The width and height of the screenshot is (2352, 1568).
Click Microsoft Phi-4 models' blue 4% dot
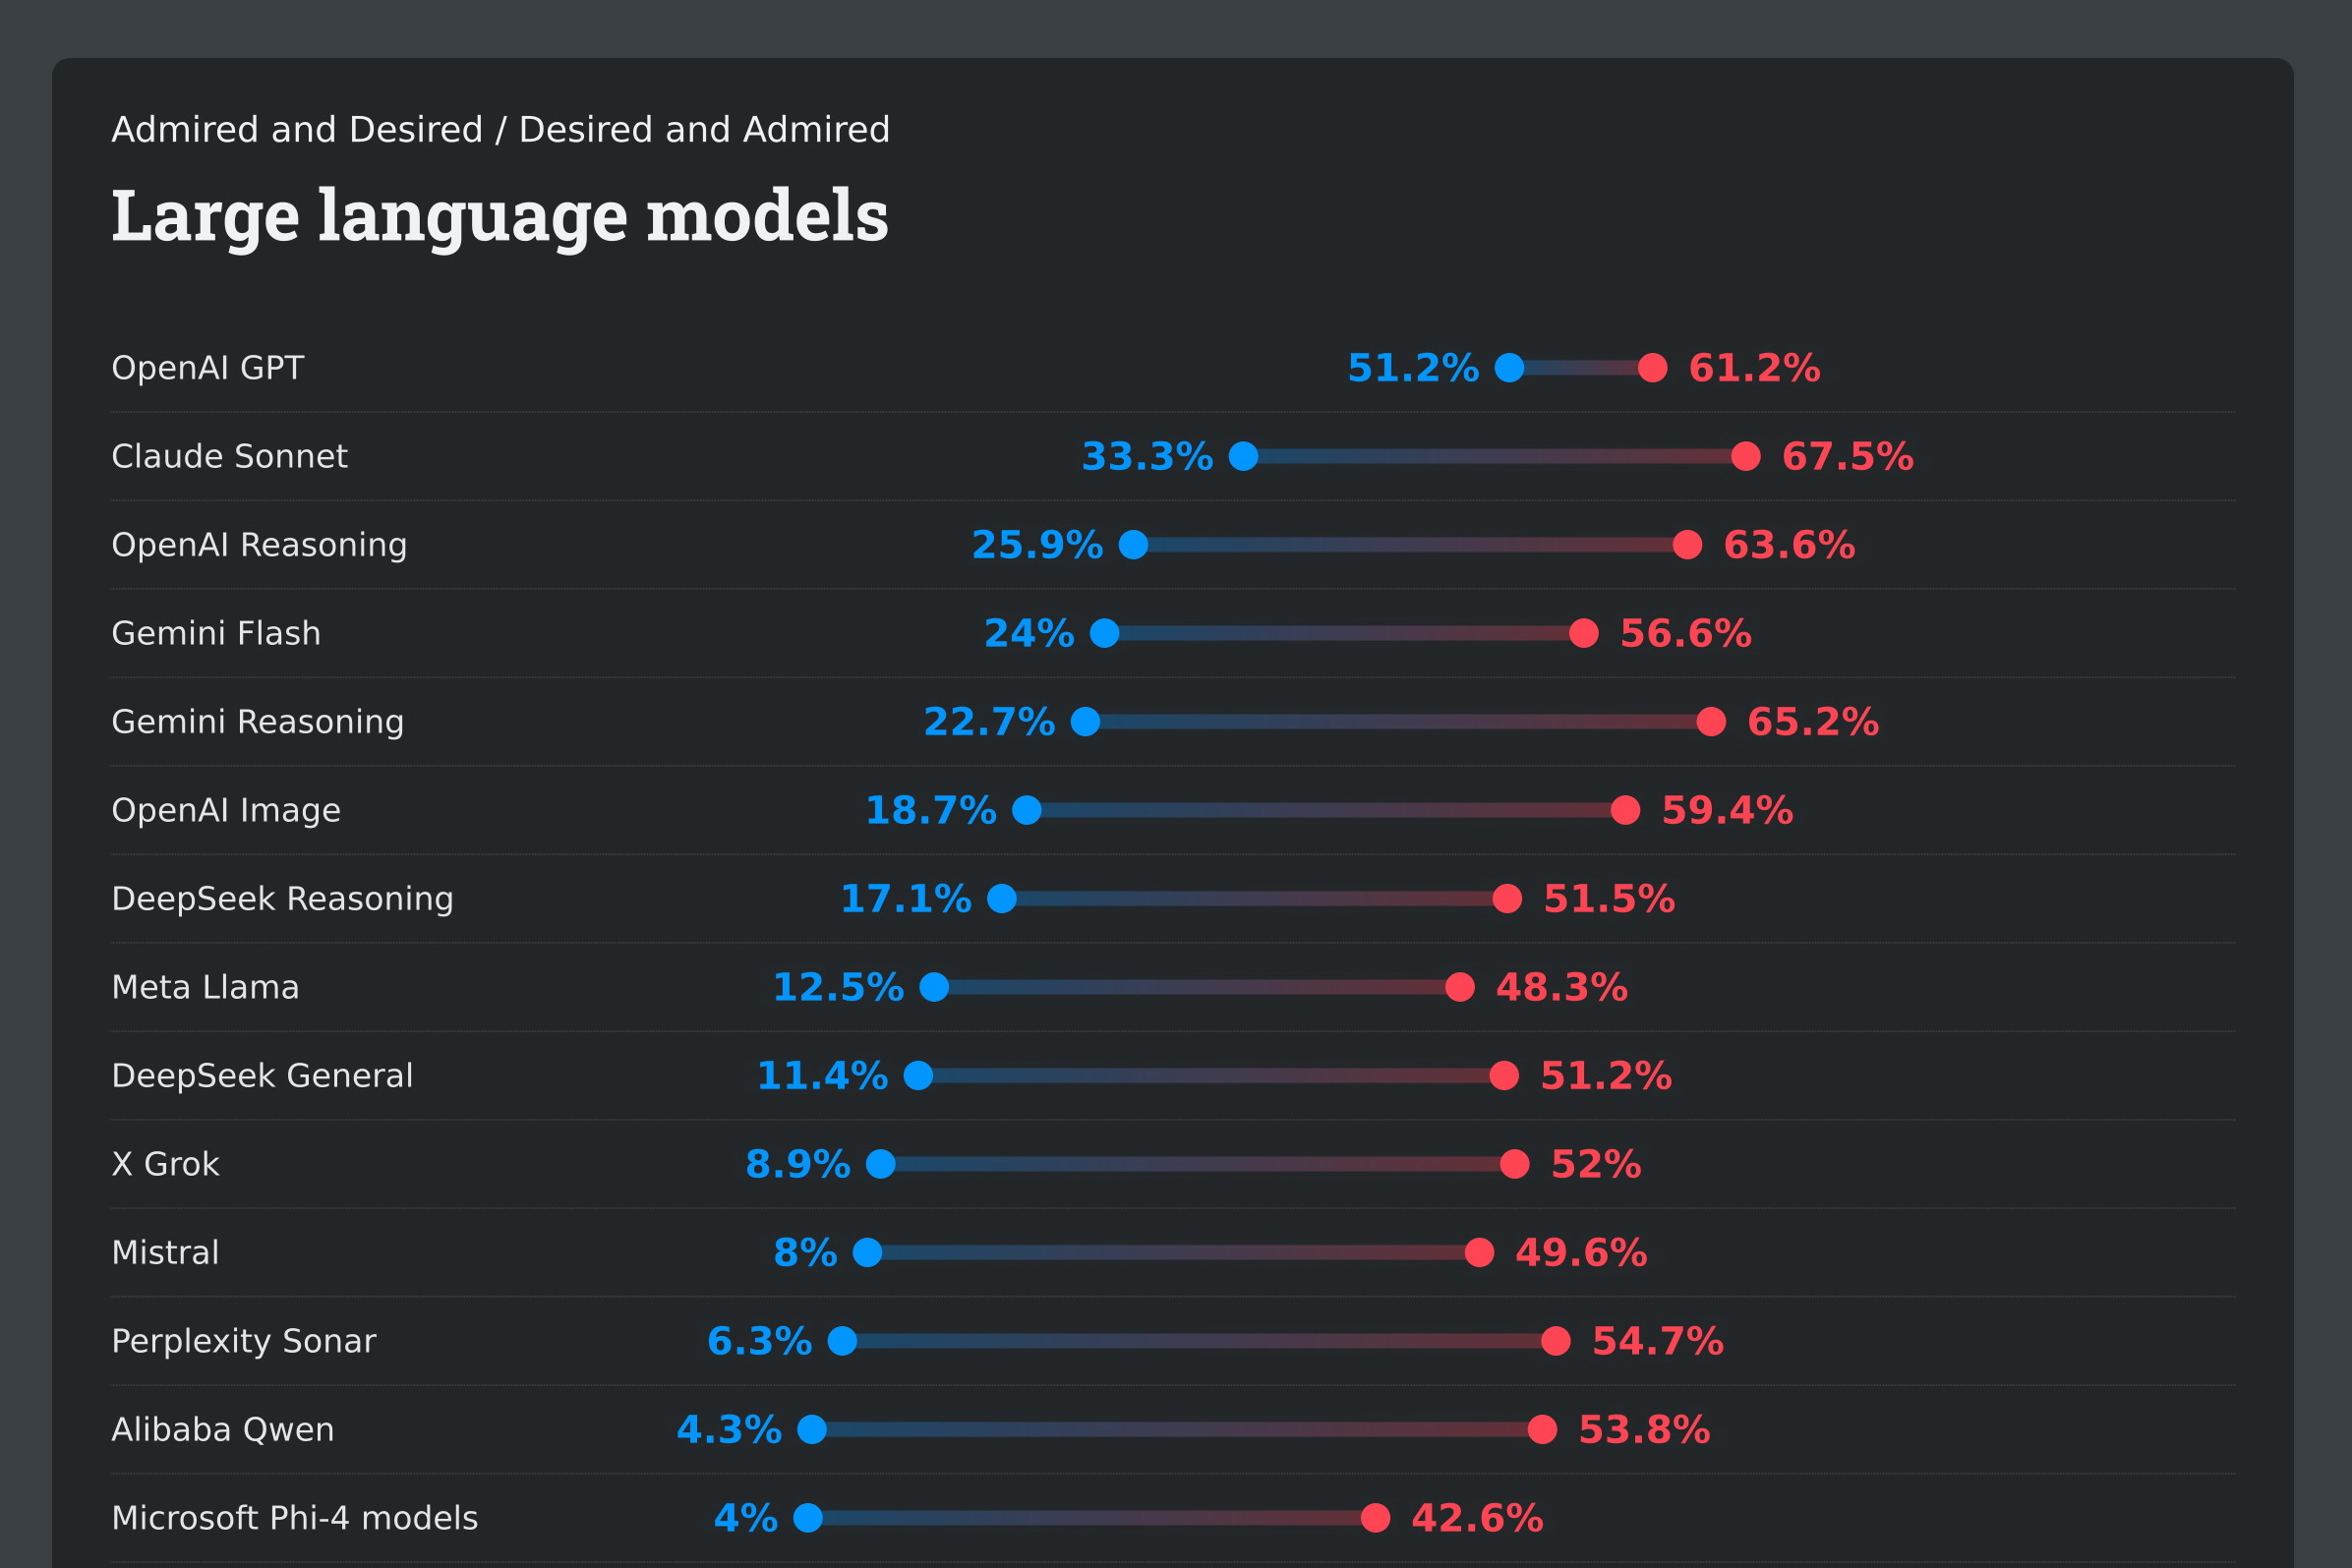(808, 1518)
